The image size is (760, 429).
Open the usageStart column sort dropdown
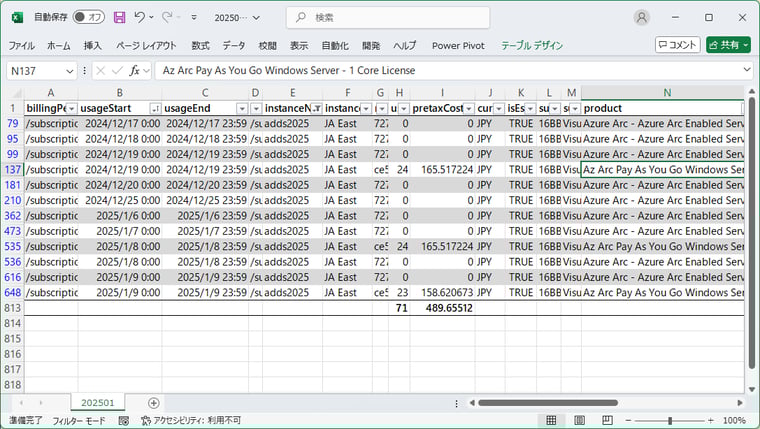(156, 109)
